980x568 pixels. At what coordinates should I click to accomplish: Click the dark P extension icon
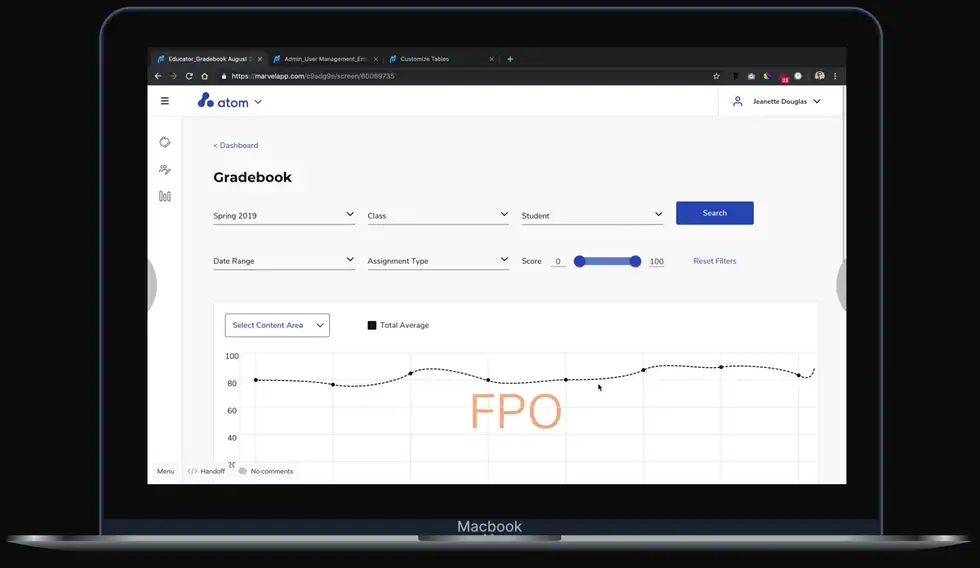point(736,76)
